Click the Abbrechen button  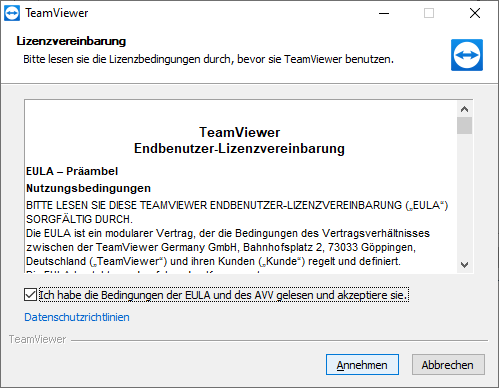point(448,365)
